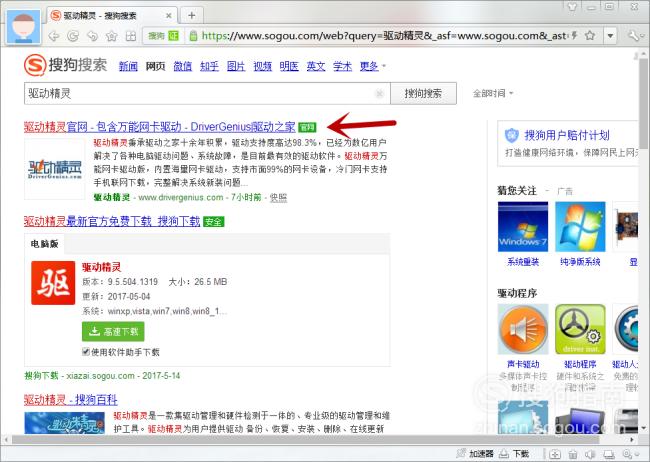Click the green padlock in address bar
Viewport: 650px width, 462px height.
tap(193, 36)
